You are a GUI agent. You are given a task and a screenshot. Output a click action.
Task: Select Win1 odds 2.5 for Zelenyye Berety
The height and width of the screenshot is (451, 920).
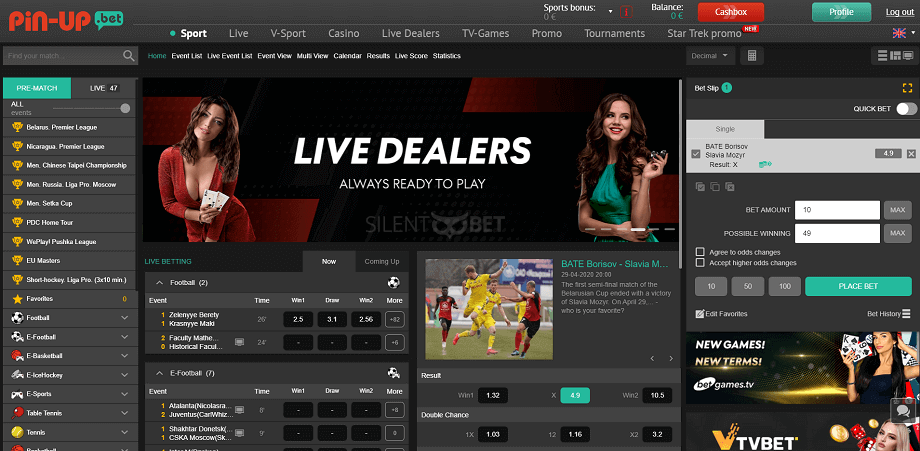pos(298,319)
